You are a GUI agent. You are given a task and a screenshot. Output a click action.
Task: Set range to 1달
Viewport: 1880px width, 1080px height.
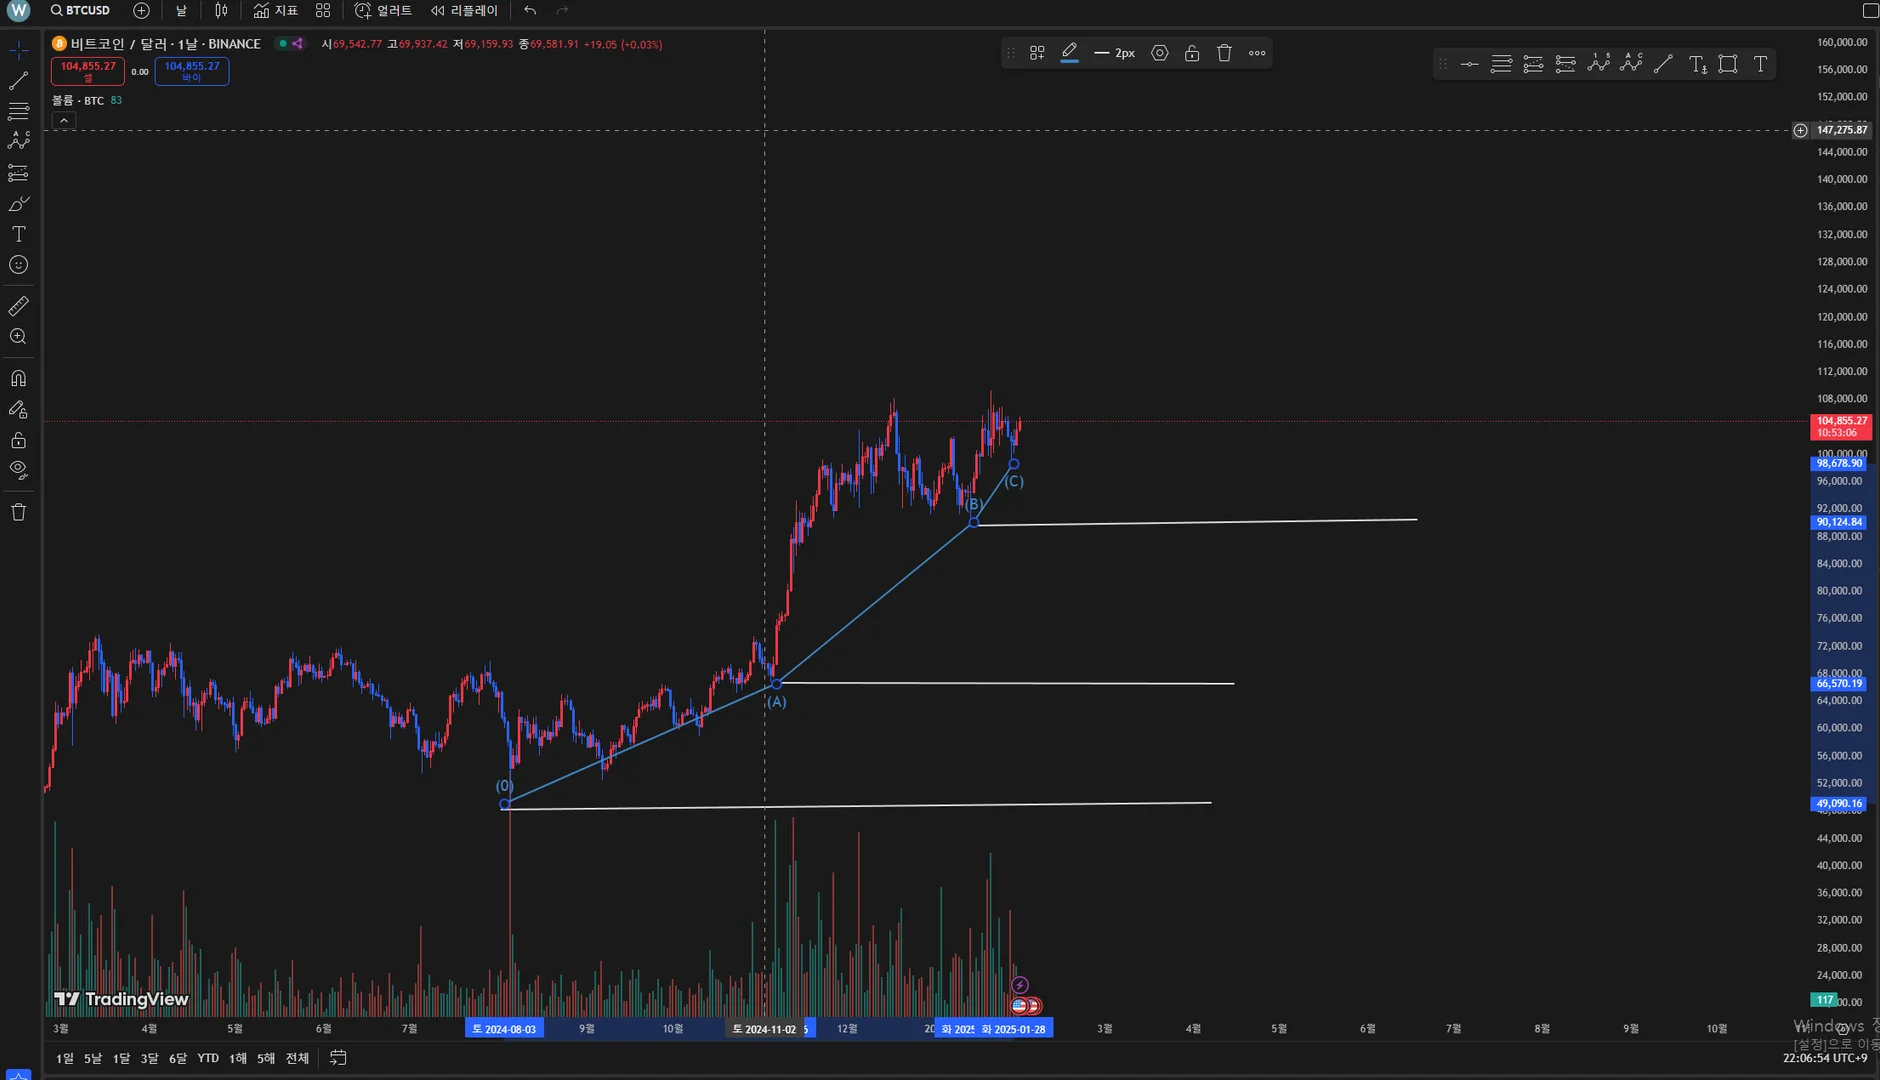(121, 1058)
